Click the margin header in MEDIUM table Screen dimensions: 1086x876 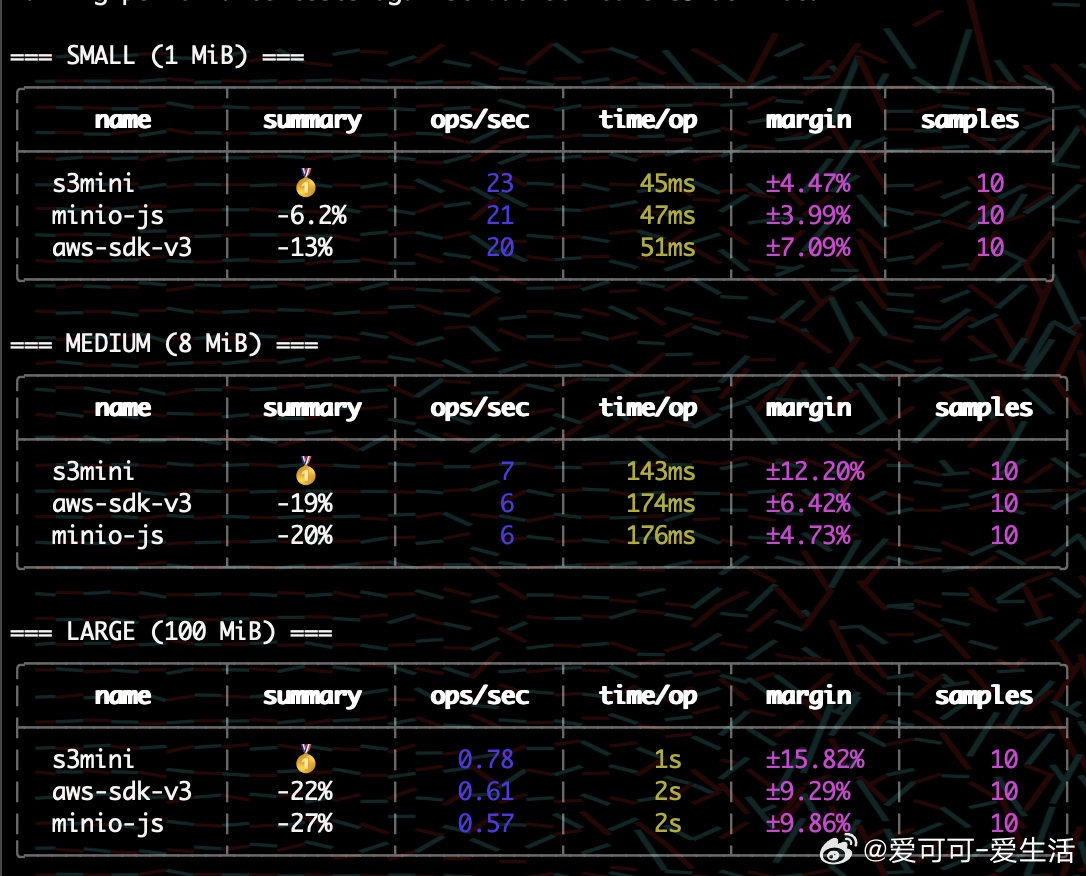(x=808, y=409)
